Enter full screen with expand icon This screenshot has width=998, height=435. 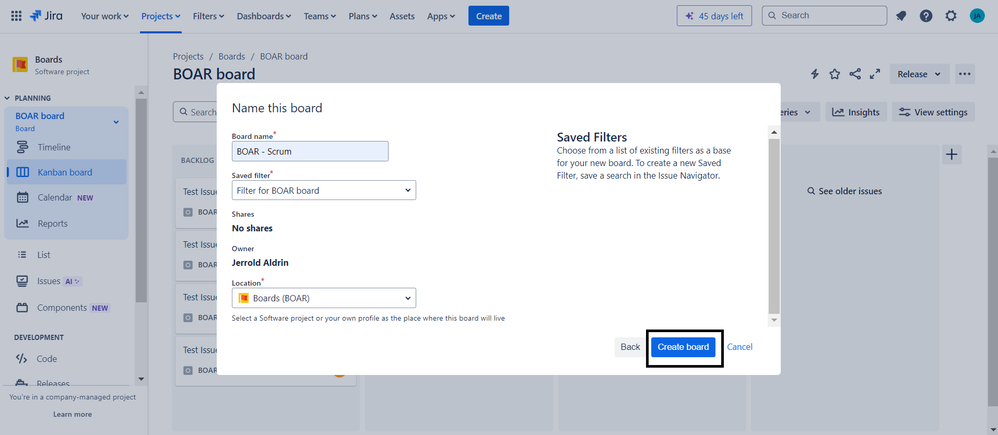pyautogui.click(x=875, y=74)
